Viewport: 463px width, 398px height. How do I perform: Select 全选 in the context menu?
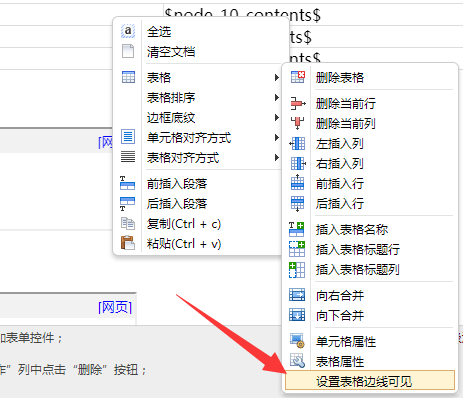[x=159, y=32]
